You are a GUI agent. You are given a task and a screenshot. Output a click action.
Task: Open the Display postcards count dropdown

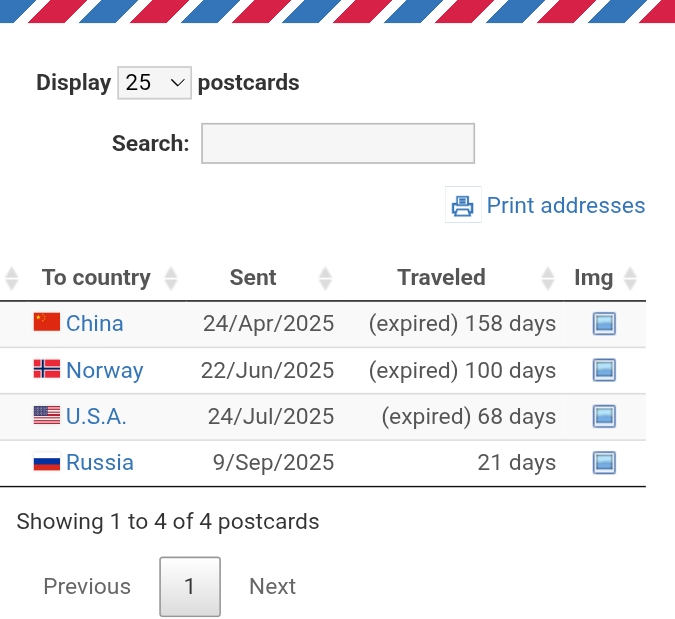point(154,83)
